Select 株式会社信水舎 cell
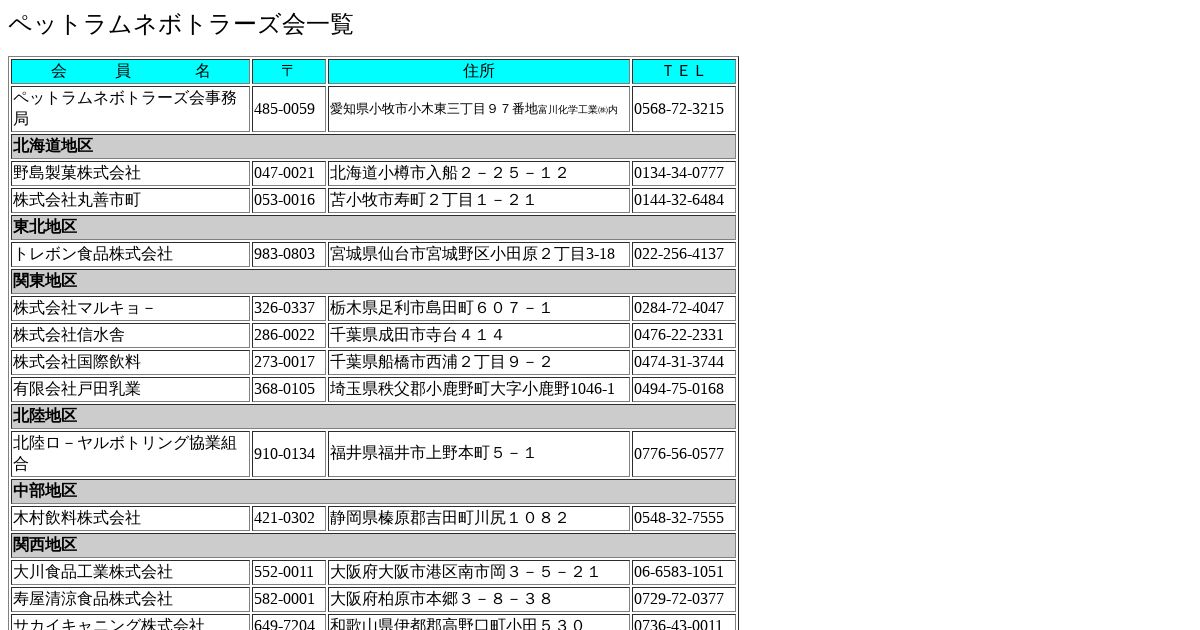Viewport: 1200px width, 630px height. 131,335
